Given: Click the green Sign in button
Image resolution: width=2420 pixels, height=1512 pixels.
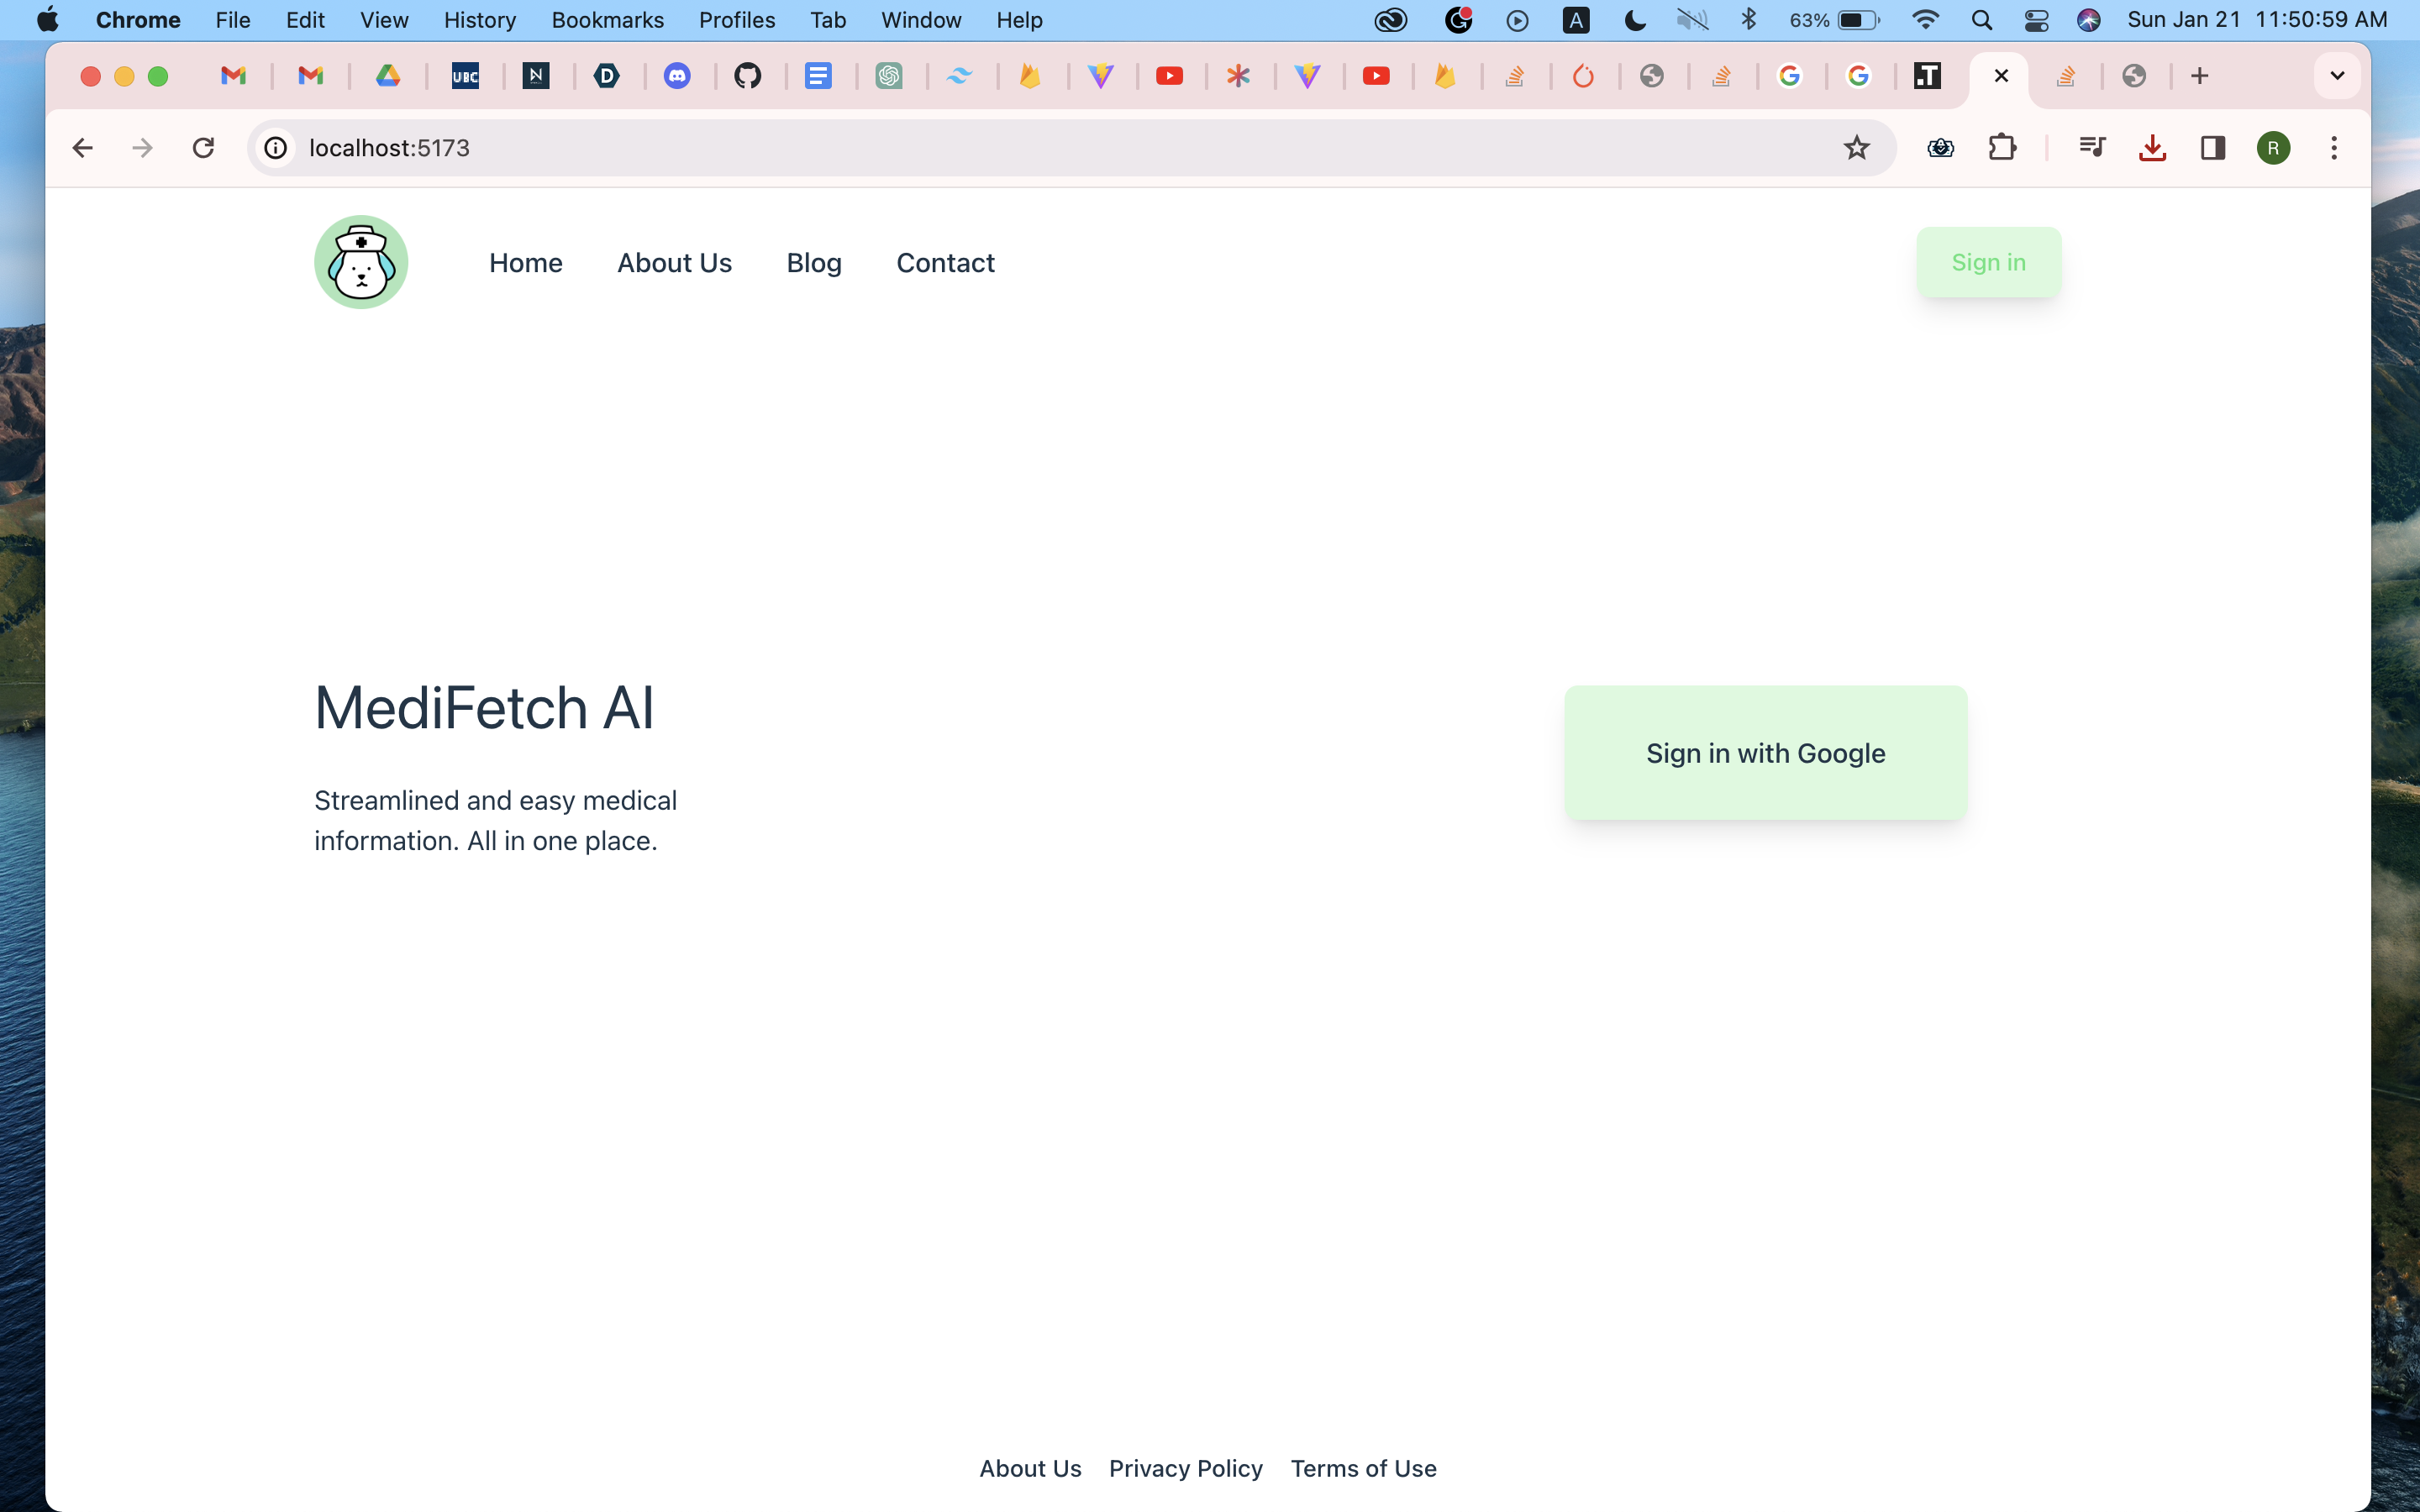Looking at the screenshot, I should coord(1988,262).
